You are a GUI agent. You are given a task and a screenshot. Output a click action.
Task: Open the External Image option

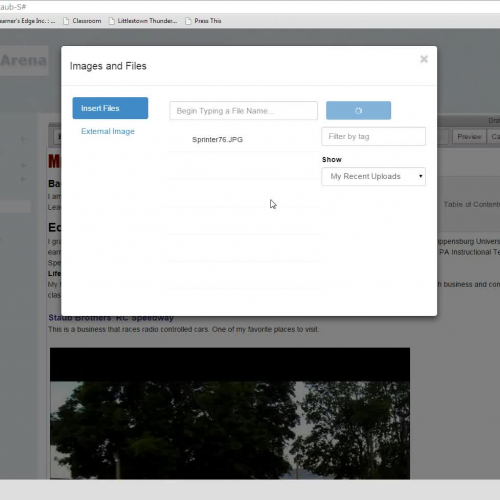(108, 131)
